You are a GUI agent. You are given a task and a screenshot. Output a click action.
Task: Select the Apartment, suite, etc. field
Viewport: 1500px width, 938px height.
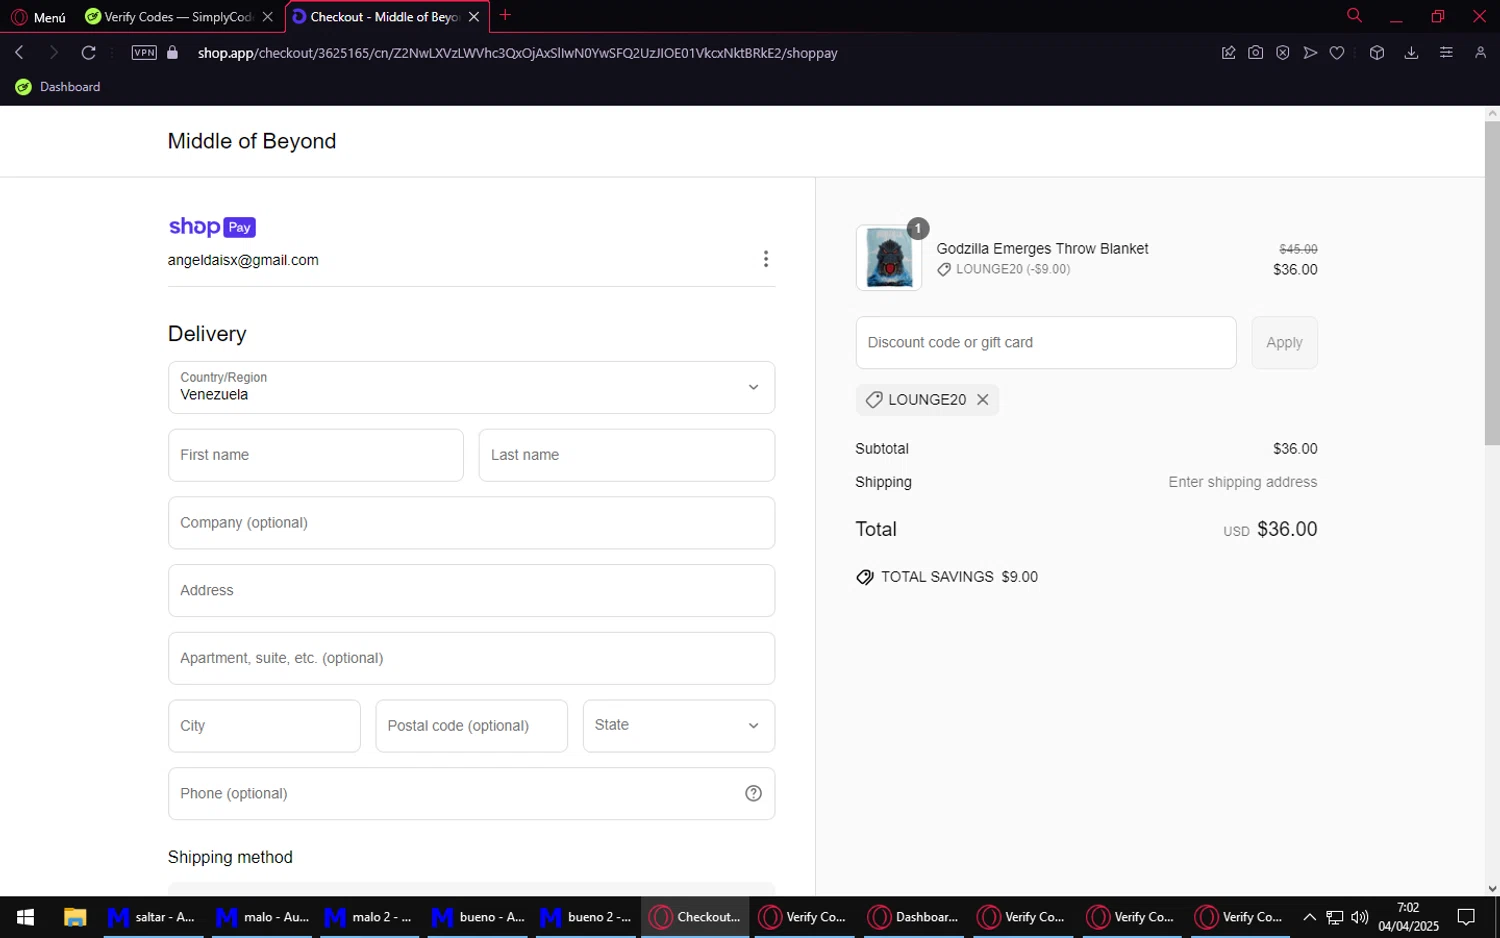point(471,658)
